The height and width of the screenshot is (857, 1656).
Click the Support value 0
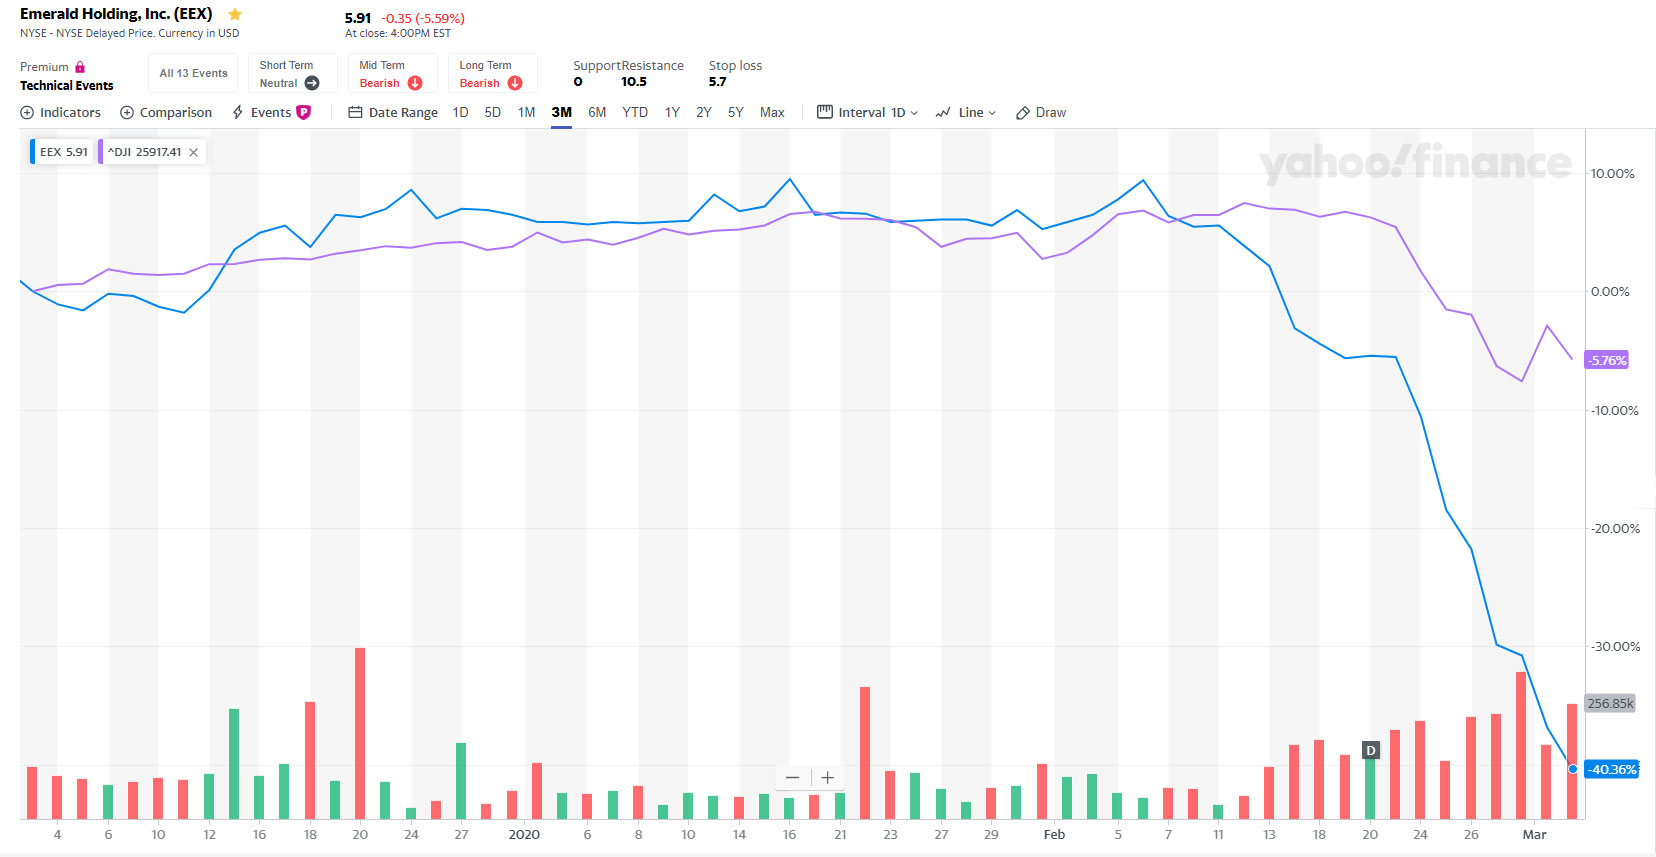(x=578, y=82)
